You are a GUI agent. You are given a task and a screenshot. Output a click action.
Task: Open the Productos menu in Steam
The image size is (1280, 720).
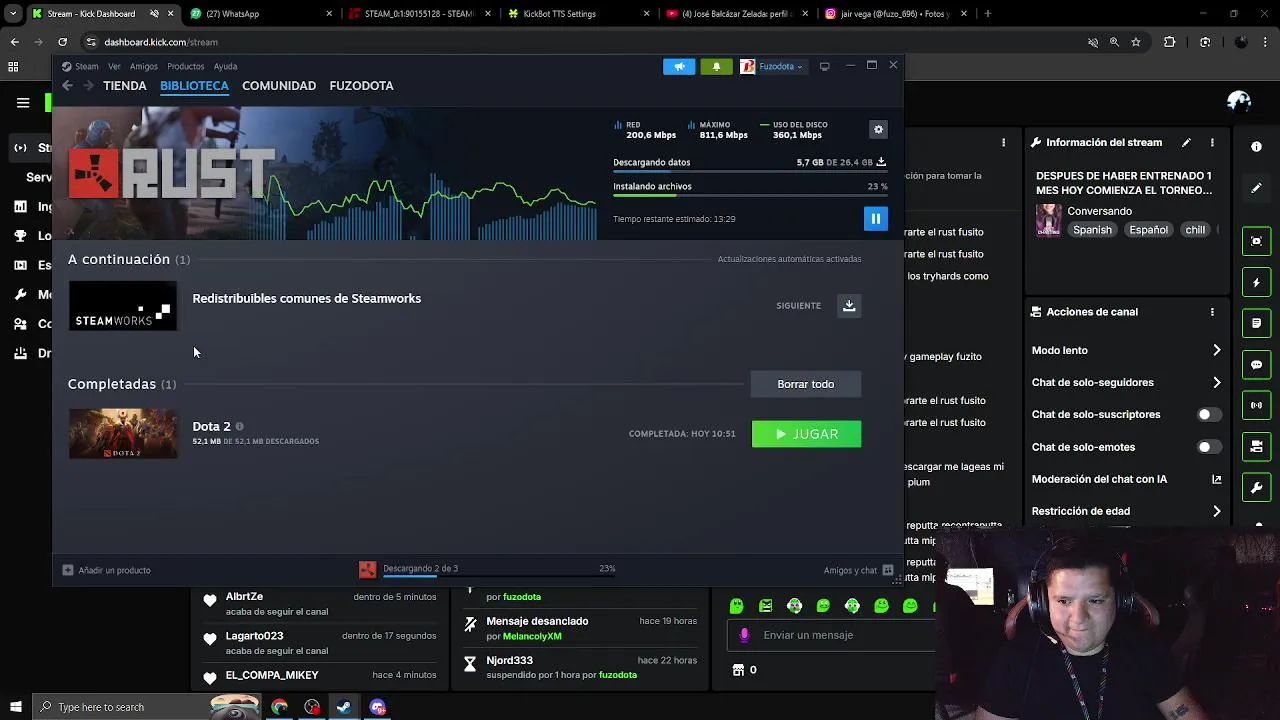pos(185,66)
